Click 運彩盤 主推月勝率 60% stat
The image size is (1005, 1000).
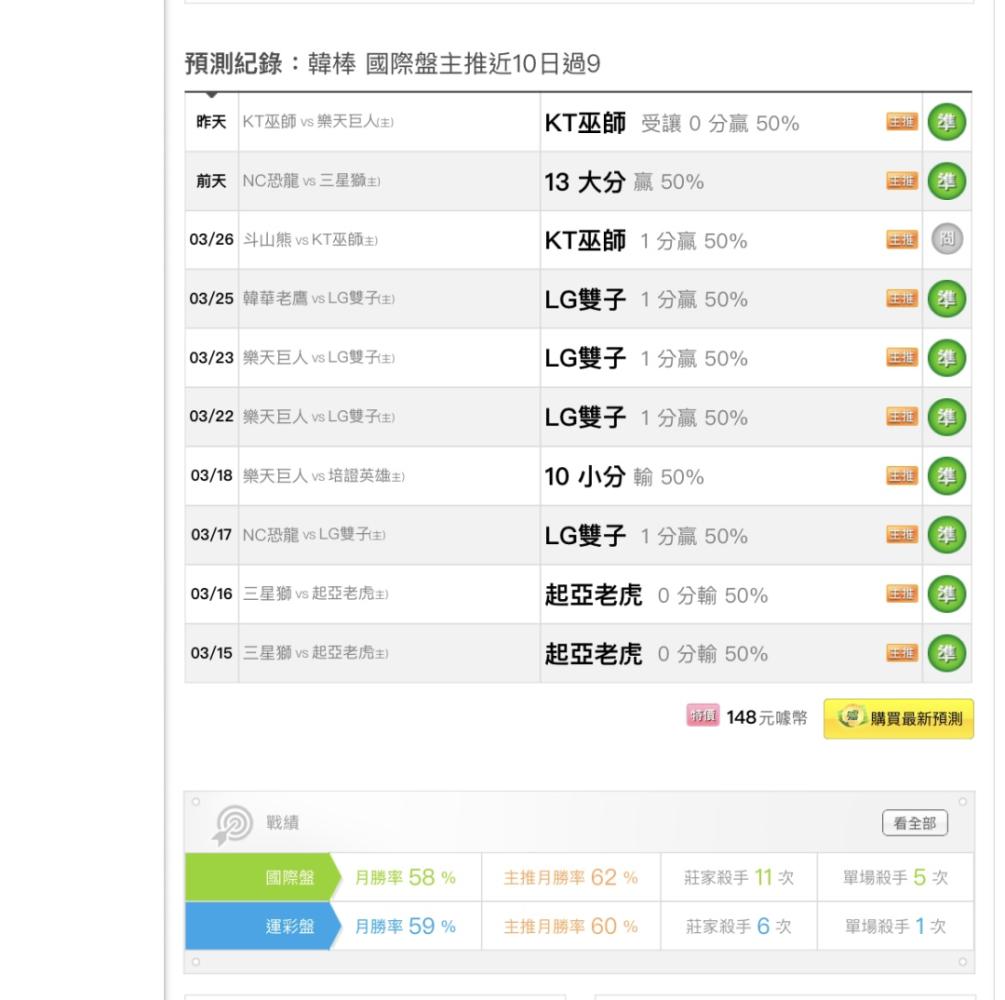[x=570, y=927]
